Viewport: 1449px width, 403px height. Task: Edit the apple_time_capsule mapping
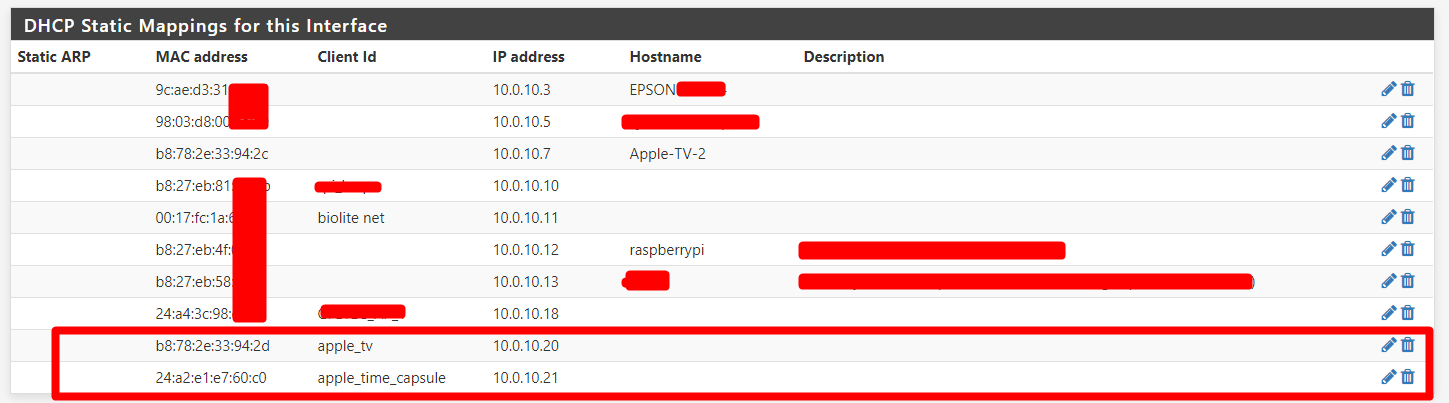tap(1388, 377)
